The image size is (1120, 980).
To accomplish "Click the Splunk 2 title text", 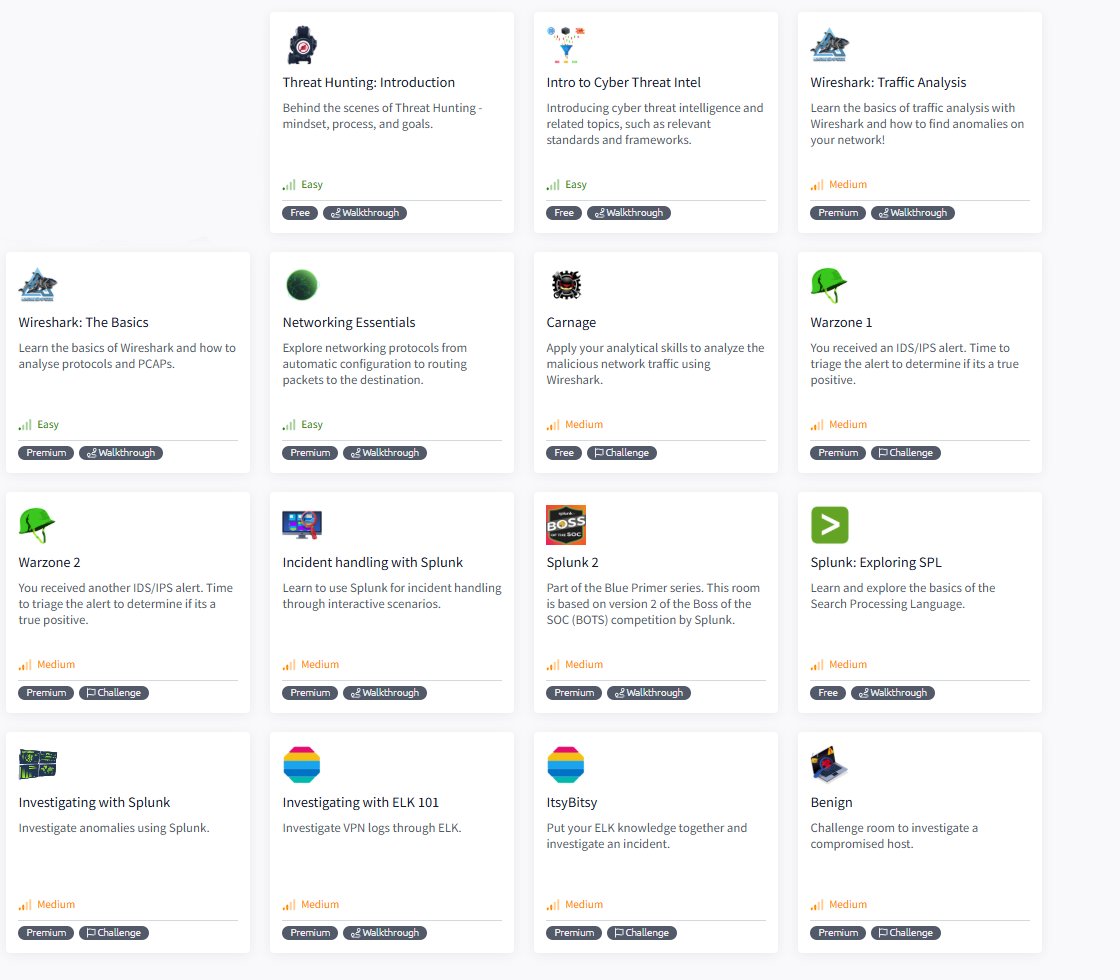I will tap(572, 563).
